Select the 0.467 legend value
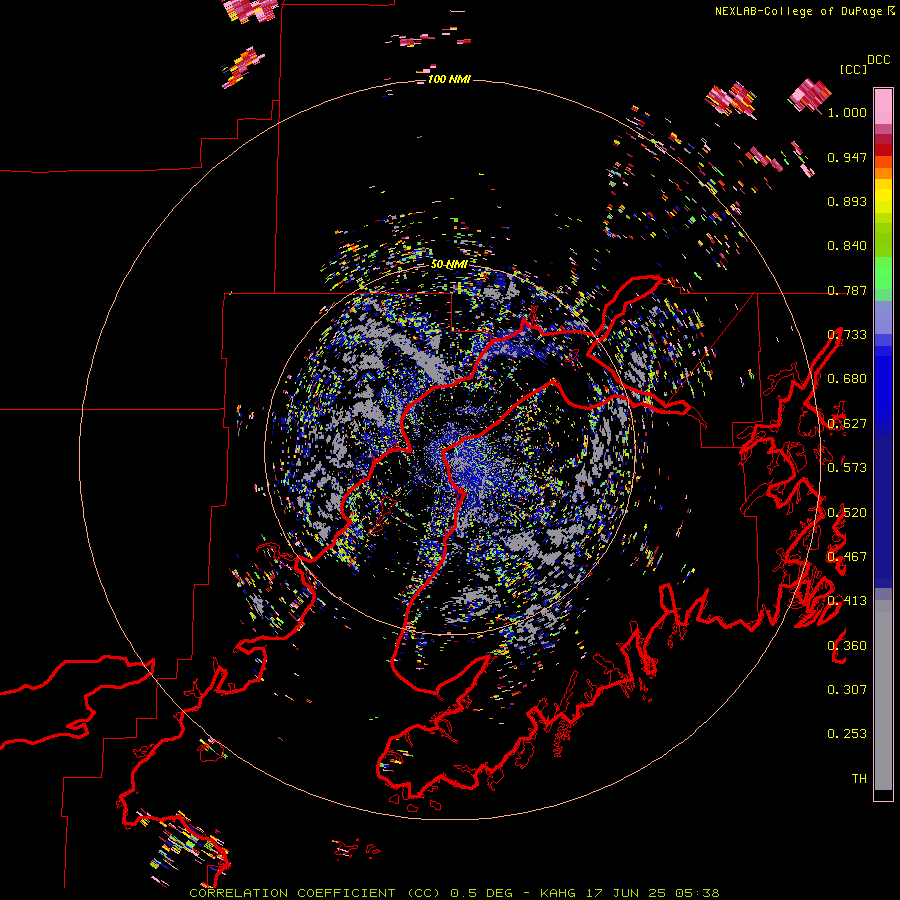The width and height of the screenshot is (900, 900). (847, 557)
